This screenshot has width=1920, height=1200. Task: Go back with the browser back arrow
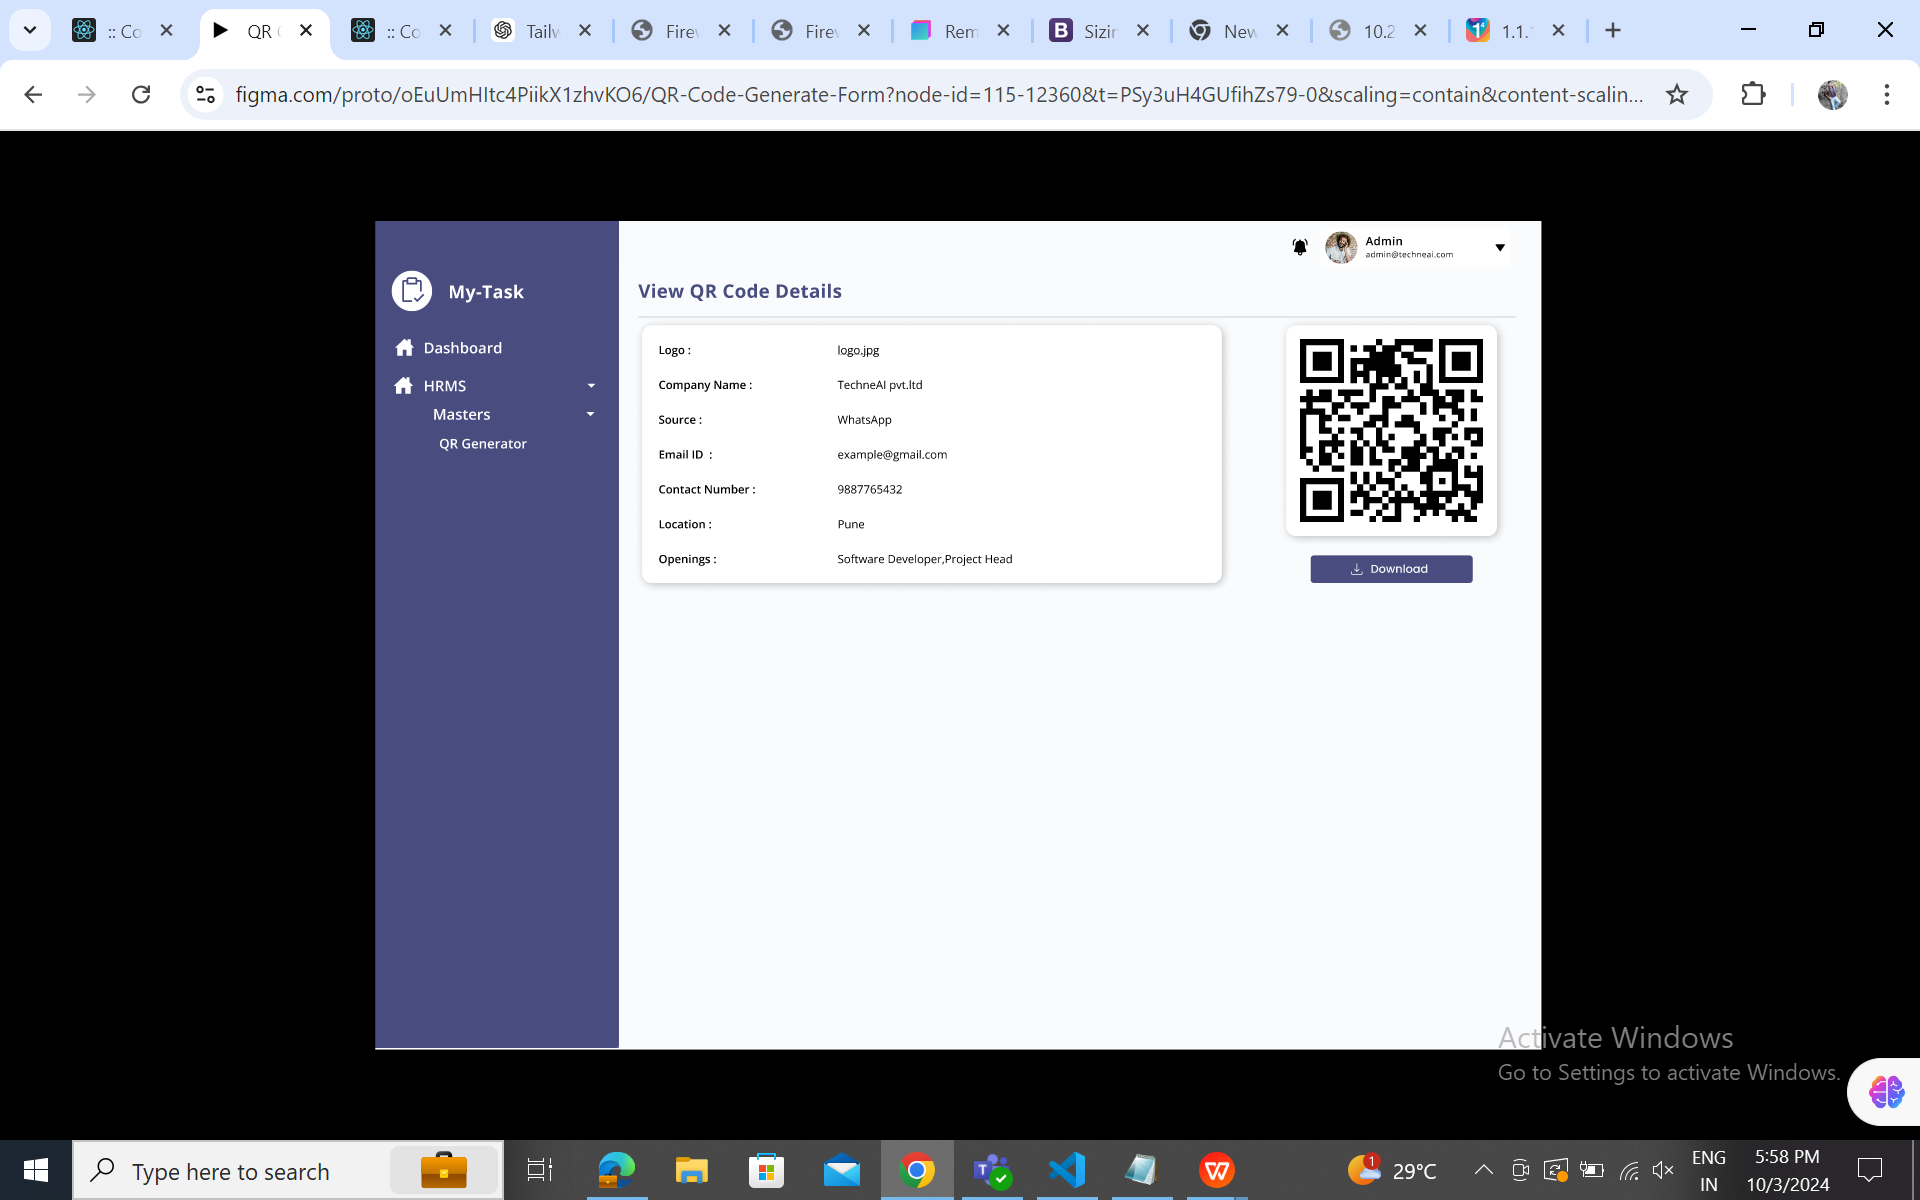click(33, 94)
